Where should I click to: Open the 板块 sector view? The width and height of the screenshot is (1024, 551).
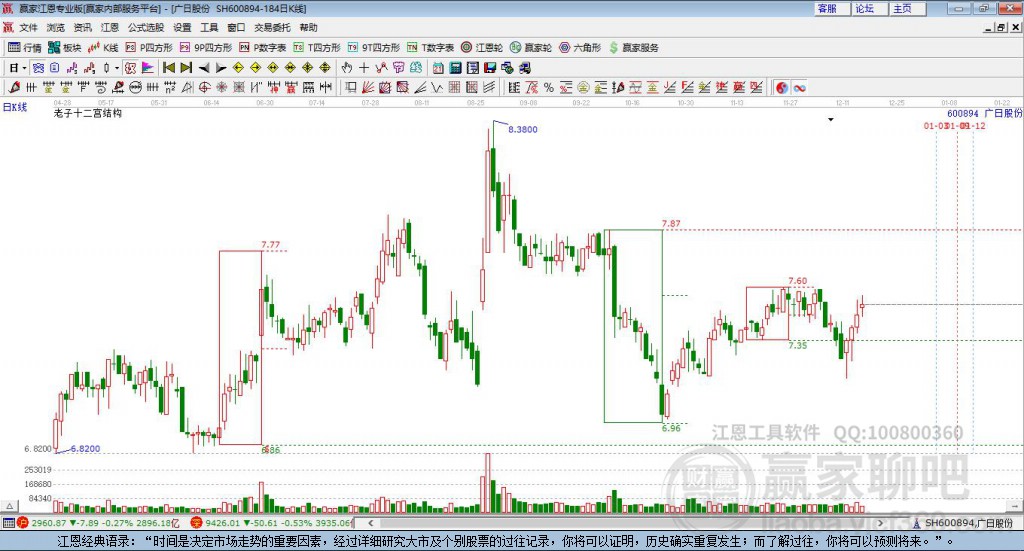point(64,48)
